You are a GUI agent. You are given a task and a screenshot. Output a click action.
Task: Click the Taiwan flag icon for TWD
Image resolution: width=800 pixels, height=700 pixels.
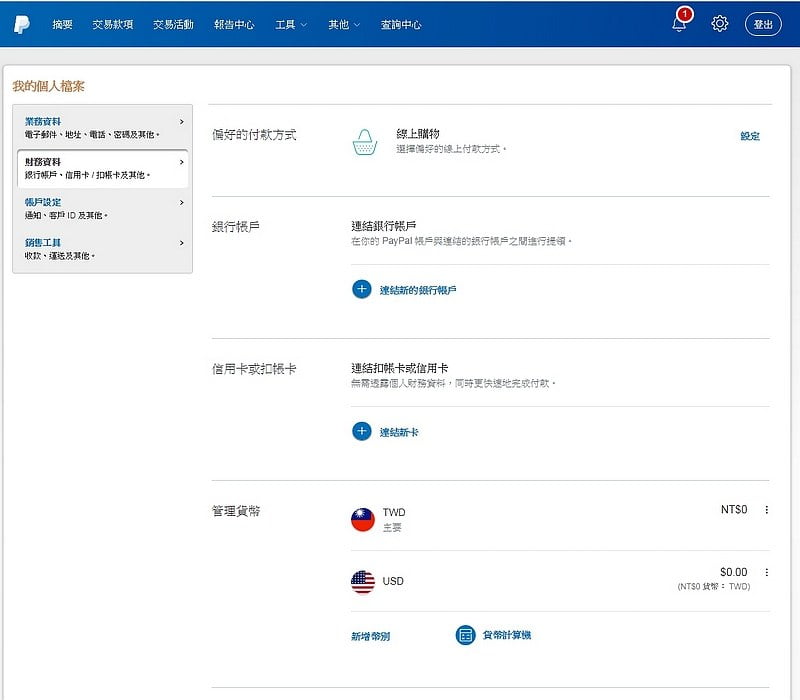pyautogui.click(x=363, y=519)
